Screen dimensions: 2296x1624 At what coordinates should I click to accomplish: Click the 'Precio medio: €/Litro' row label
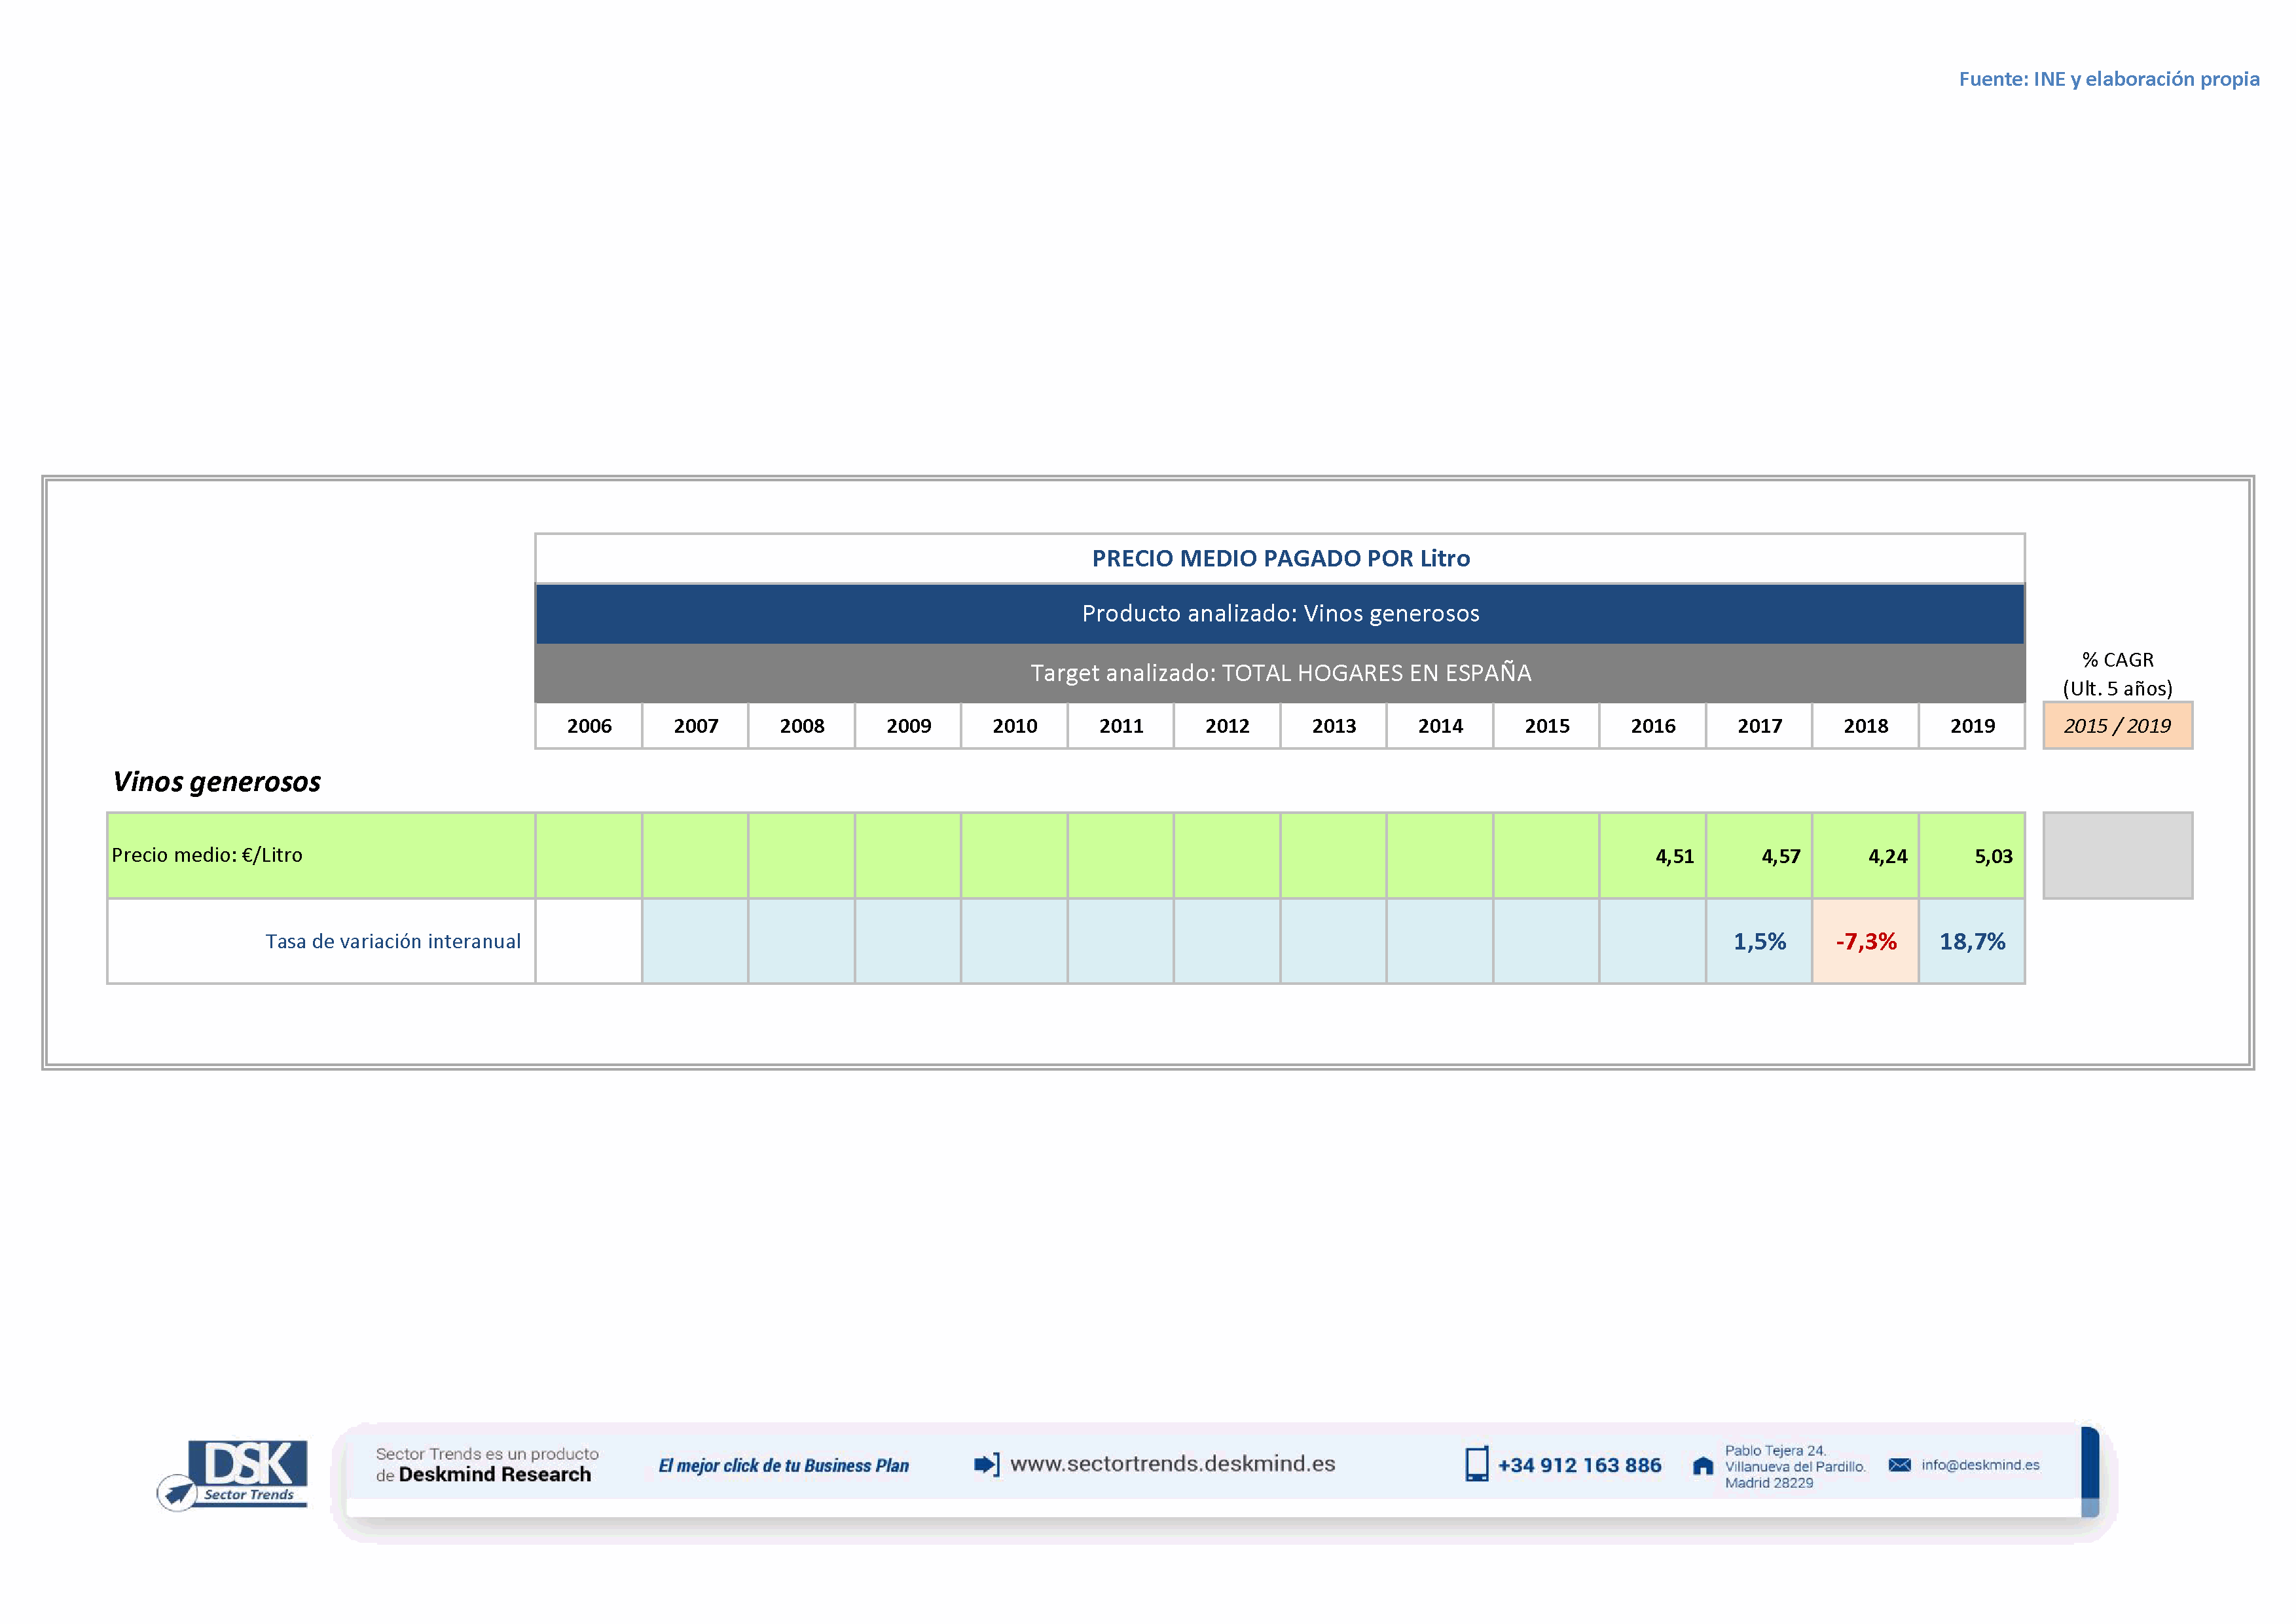pyautogui.click(x=207, y=855)
